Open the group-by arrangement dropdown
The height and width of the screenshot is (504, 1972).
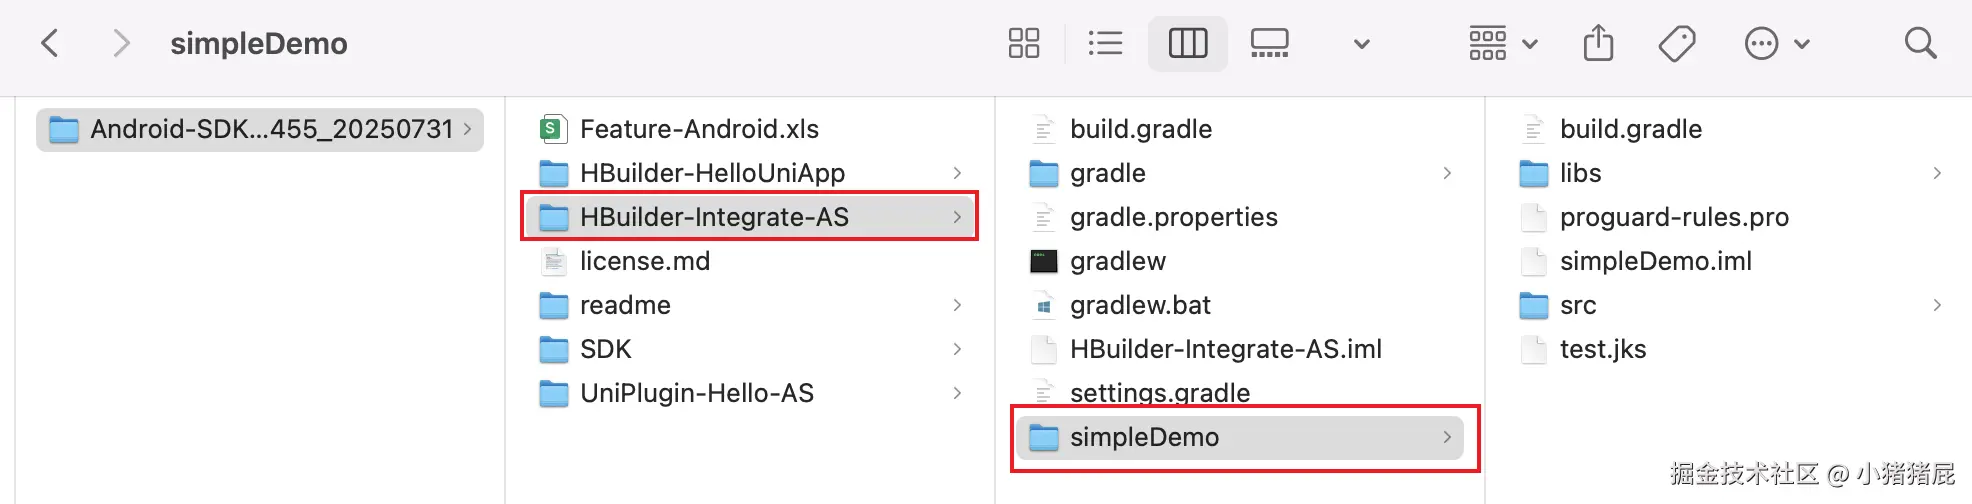1502,43
